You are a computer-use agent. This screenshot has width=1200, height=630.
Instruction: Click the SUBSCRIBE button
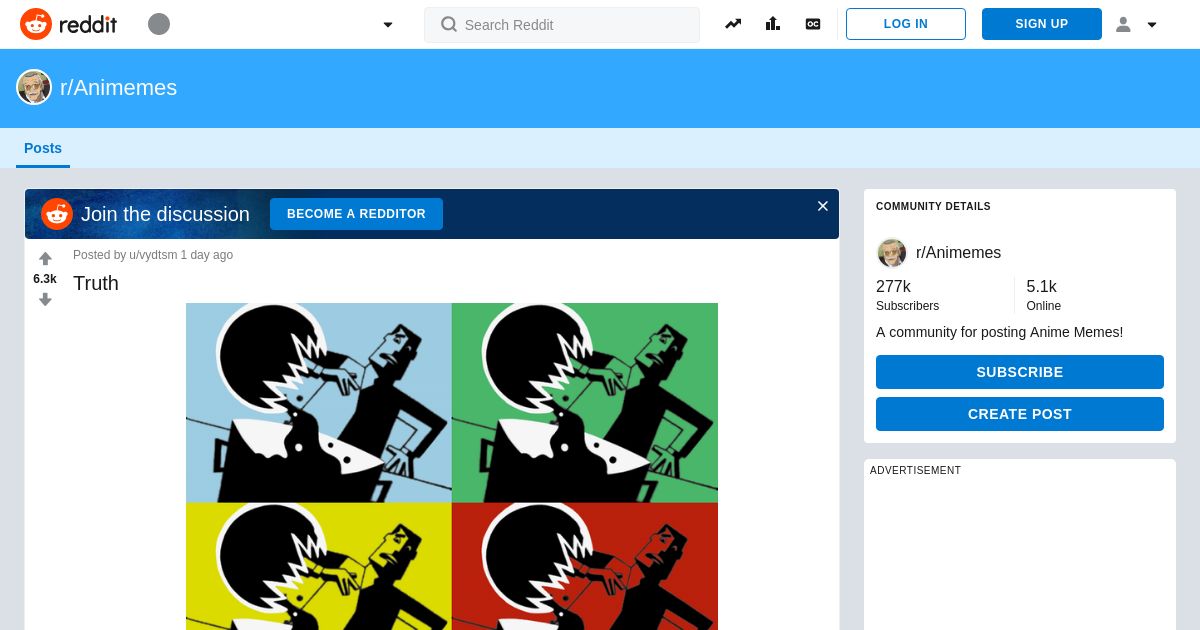1020,372
